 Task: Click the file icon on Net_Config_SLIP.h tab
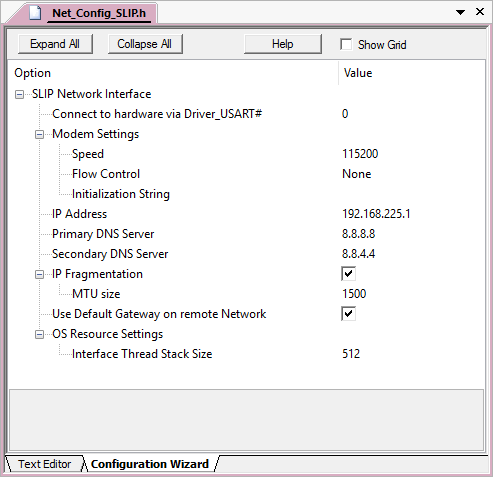(35, 13)
